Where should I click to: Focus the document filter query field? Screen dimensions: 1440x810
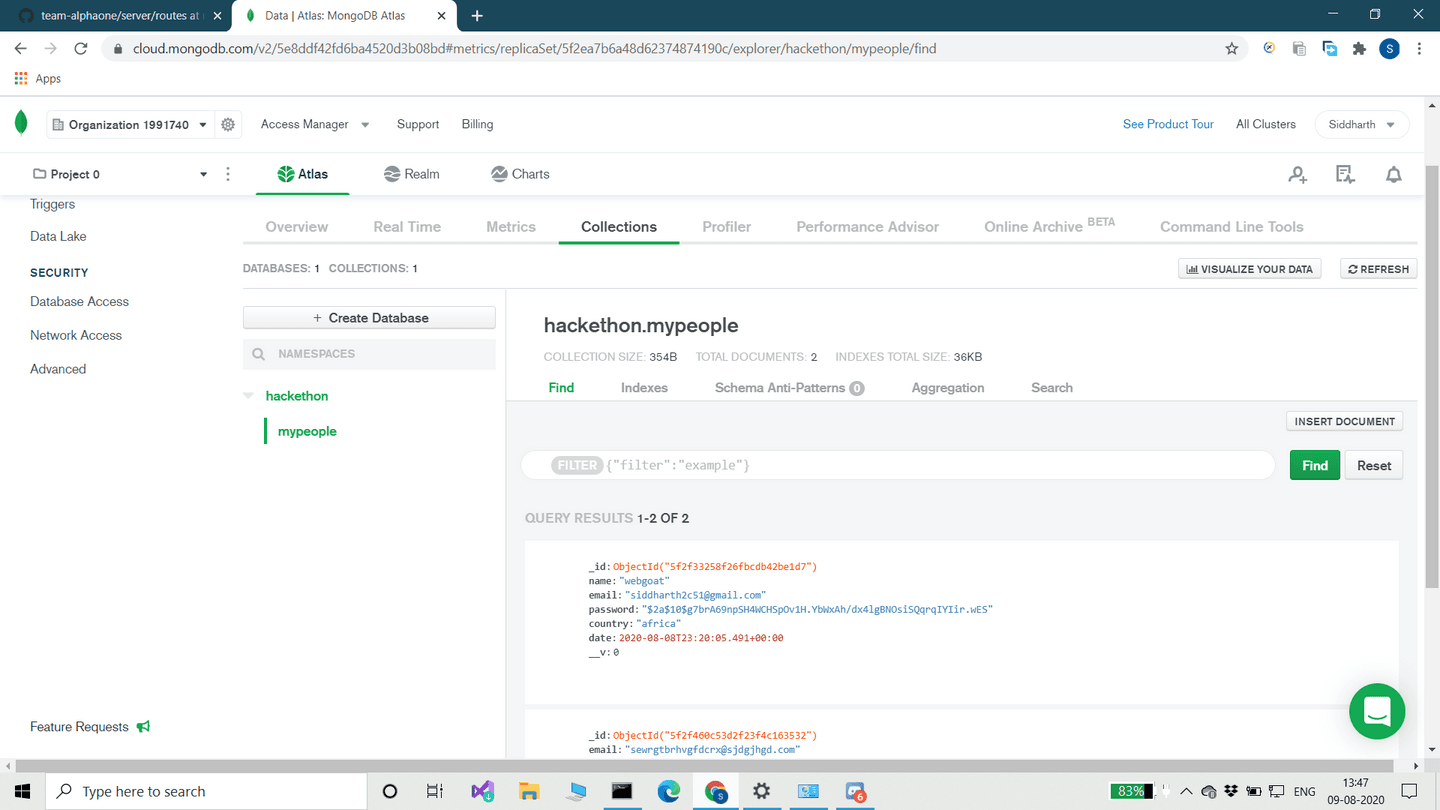tap(898, 465)
